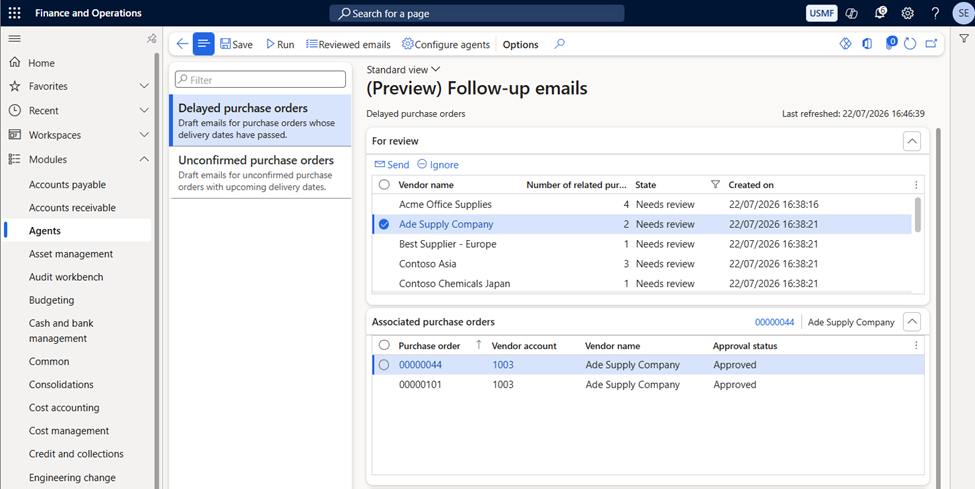
Task: Ignore the selected follow-up email
Action: tap(438, 164)
